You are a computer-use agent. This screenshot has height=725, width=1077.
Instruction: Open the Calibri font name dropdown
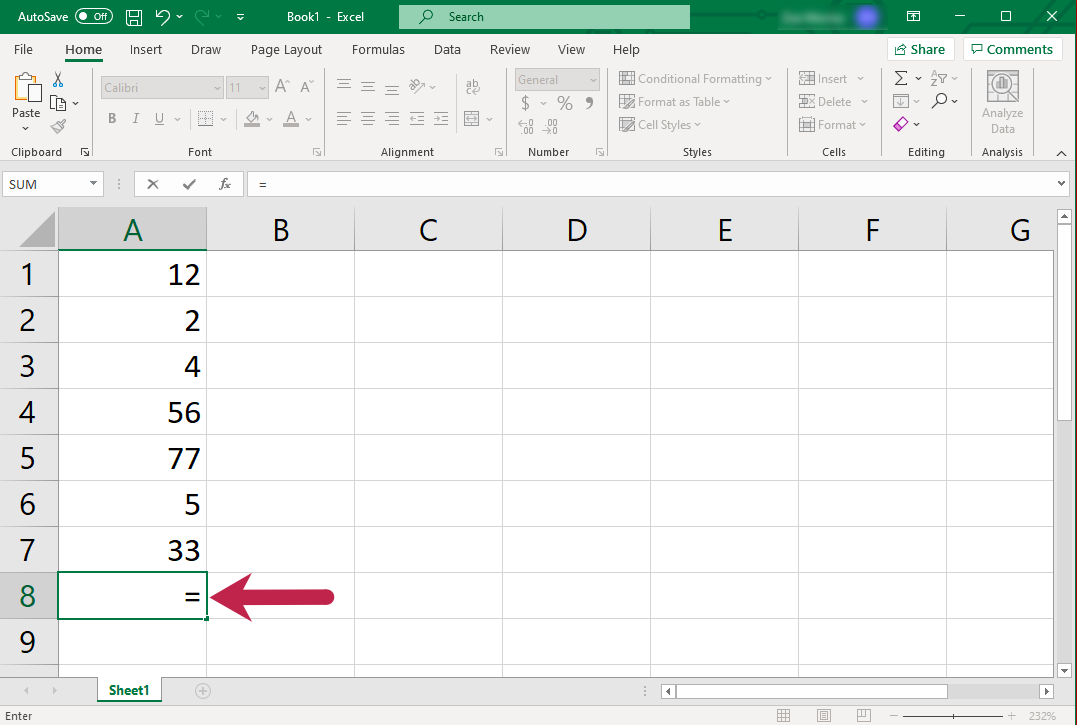pos(217,88)
